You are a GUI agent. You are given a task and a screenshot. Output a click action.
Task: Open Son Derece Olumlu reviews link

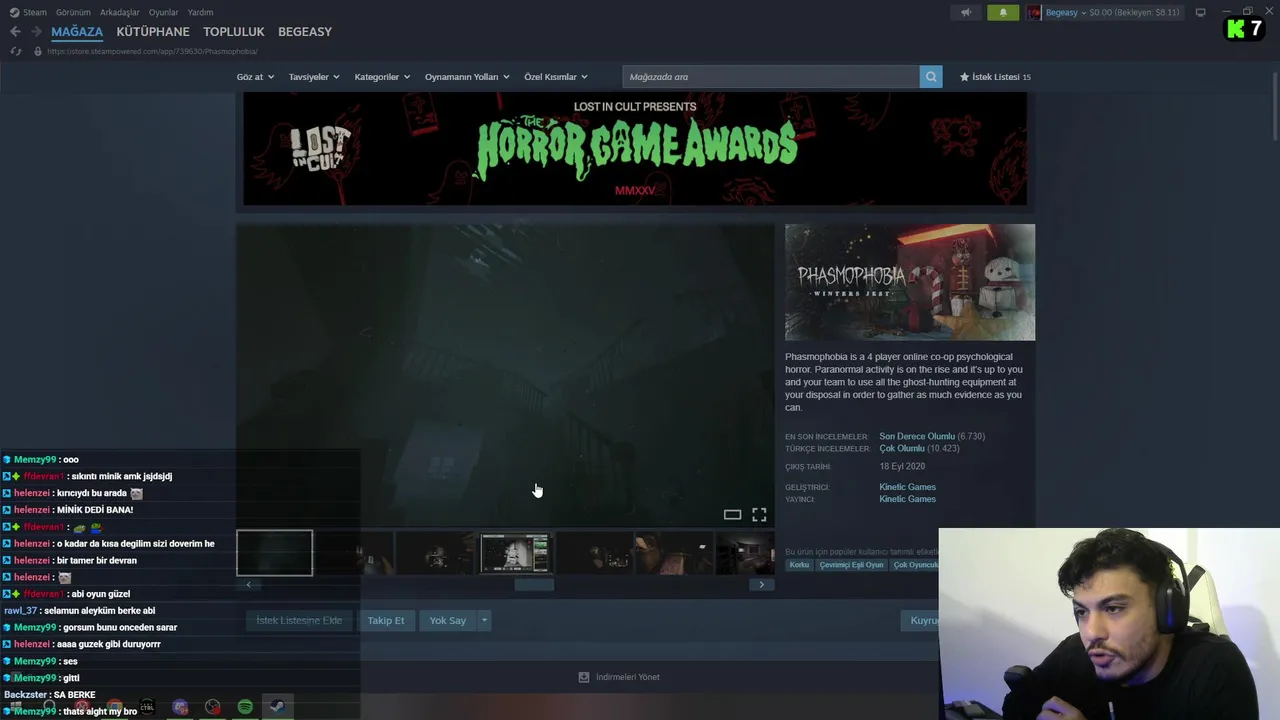click(917, 436)
